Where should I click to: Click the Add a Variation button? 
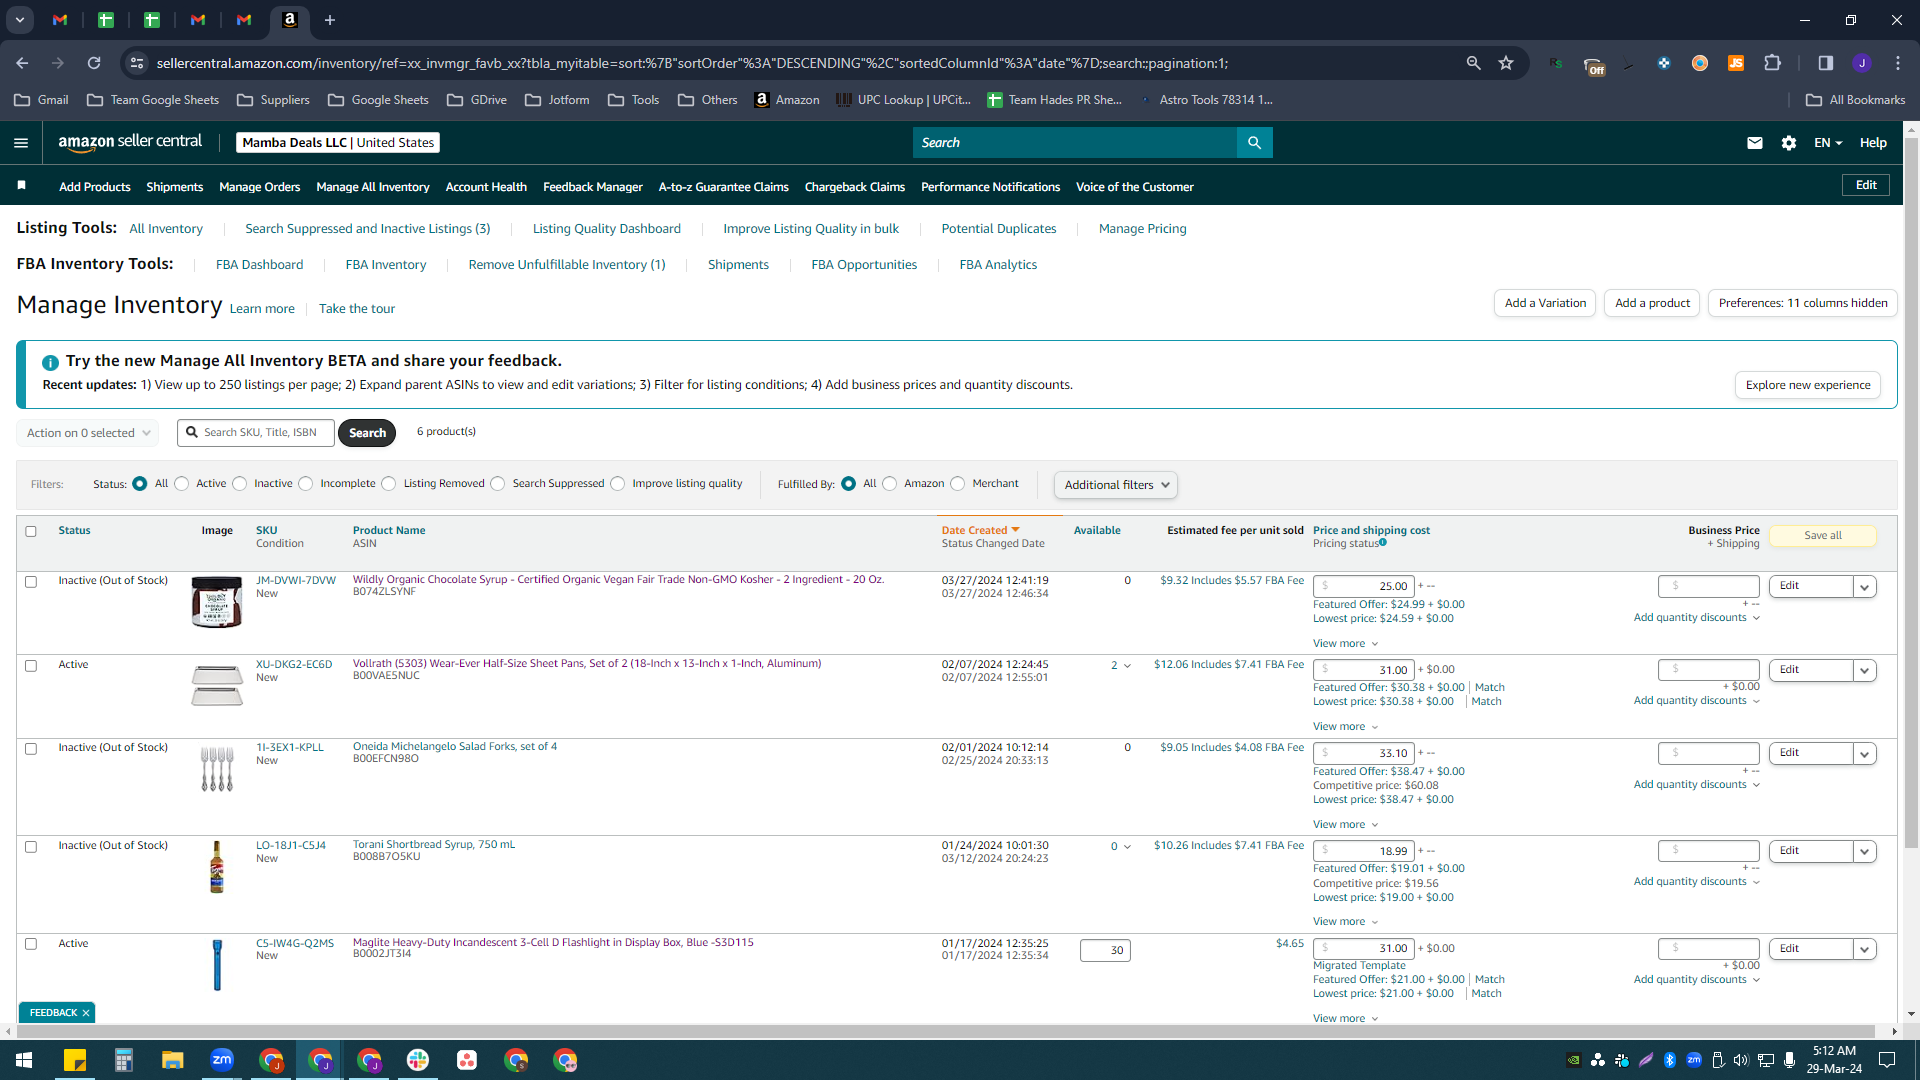click(x=1545, y=303)
